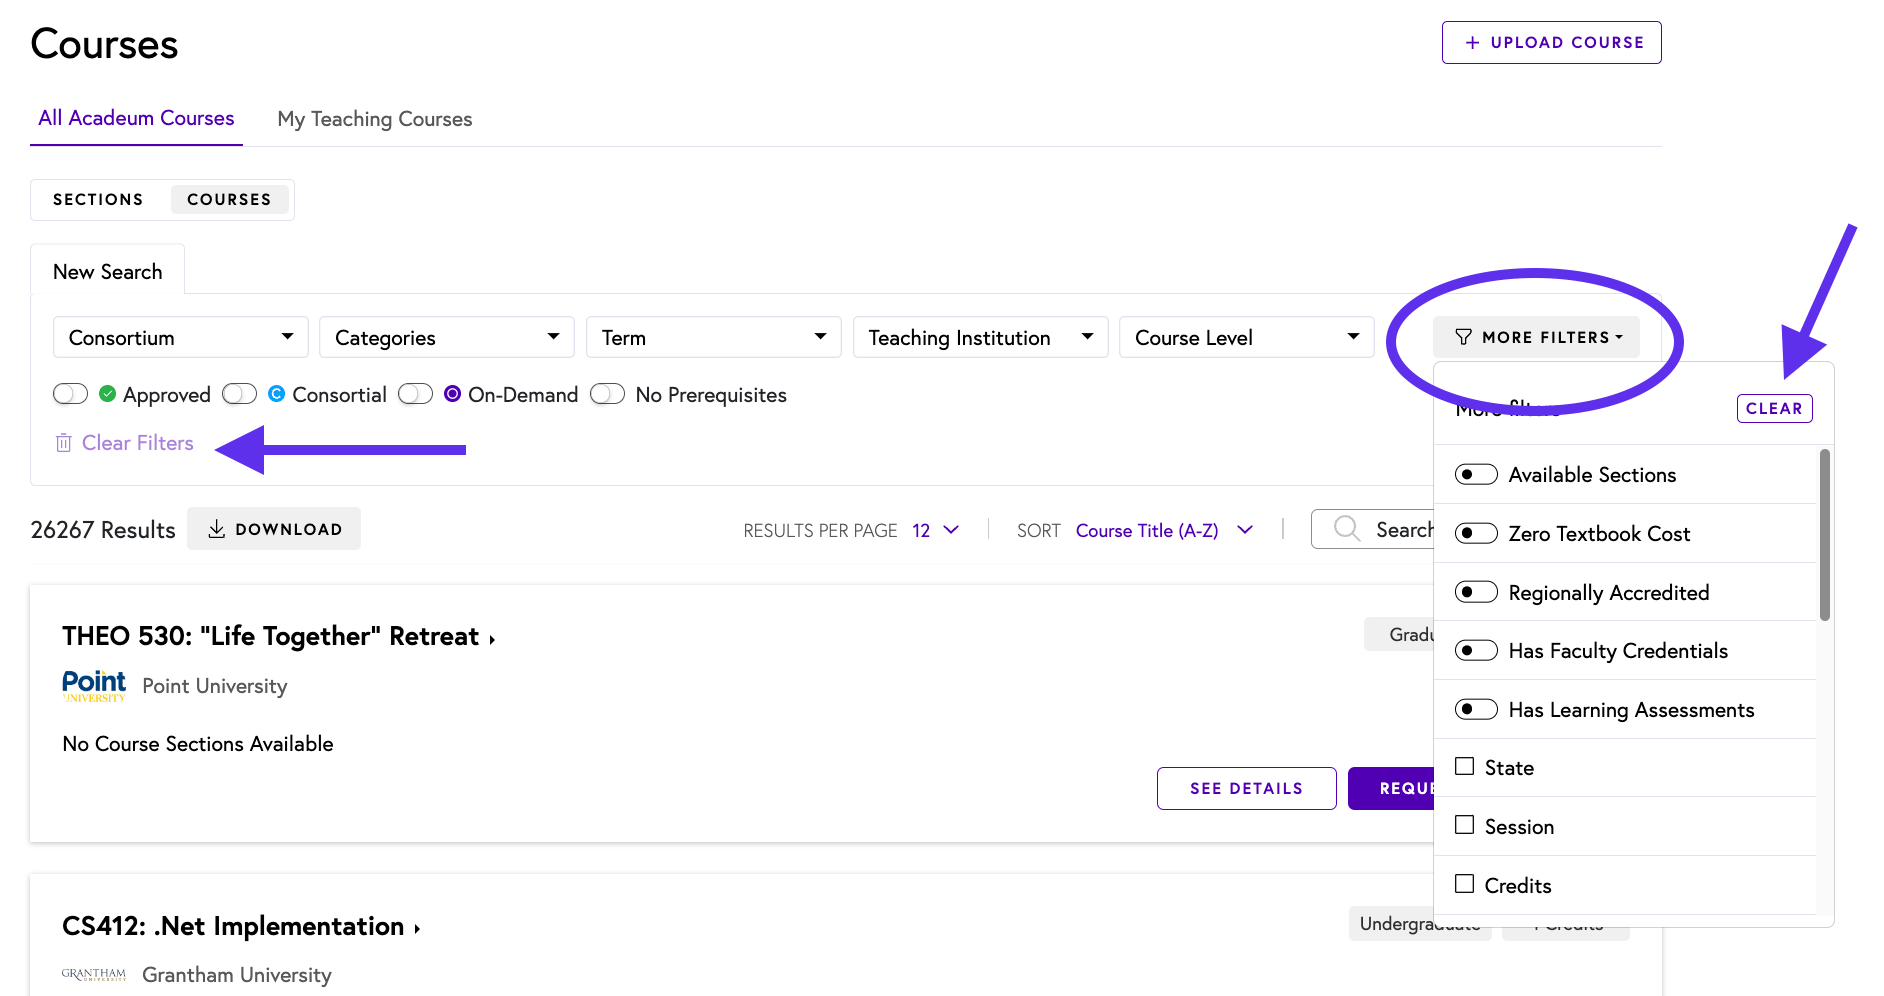This screenshot has width=1884, height=996.
Task: Click the Grantham University logo
Action: 94,974
